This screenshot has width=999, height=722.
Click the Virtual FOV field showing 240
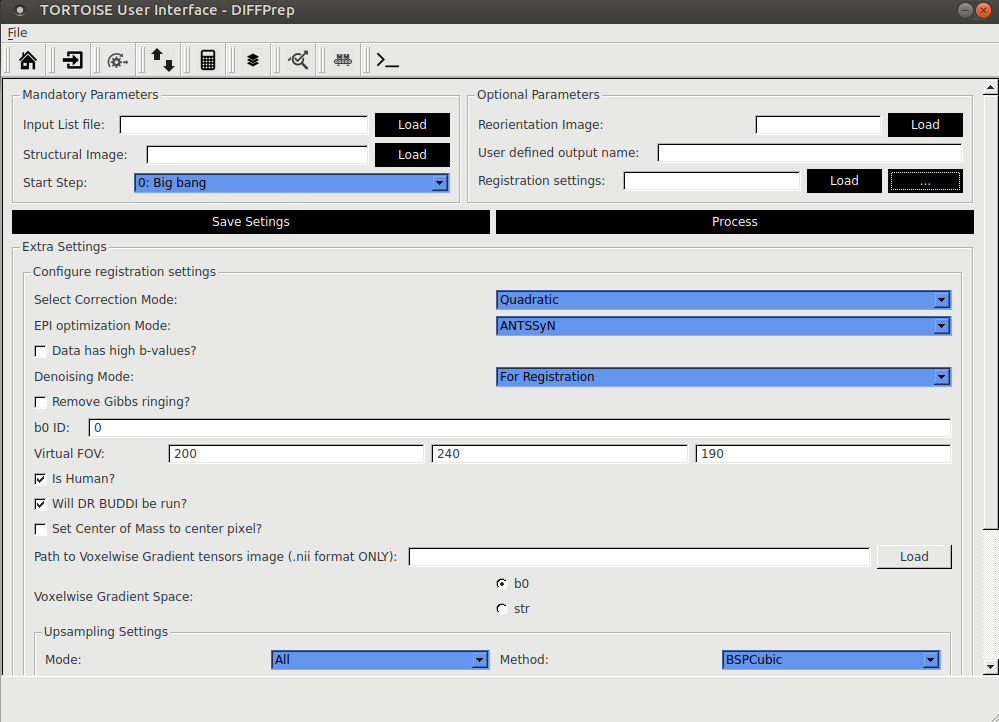(x=560, y=454)
